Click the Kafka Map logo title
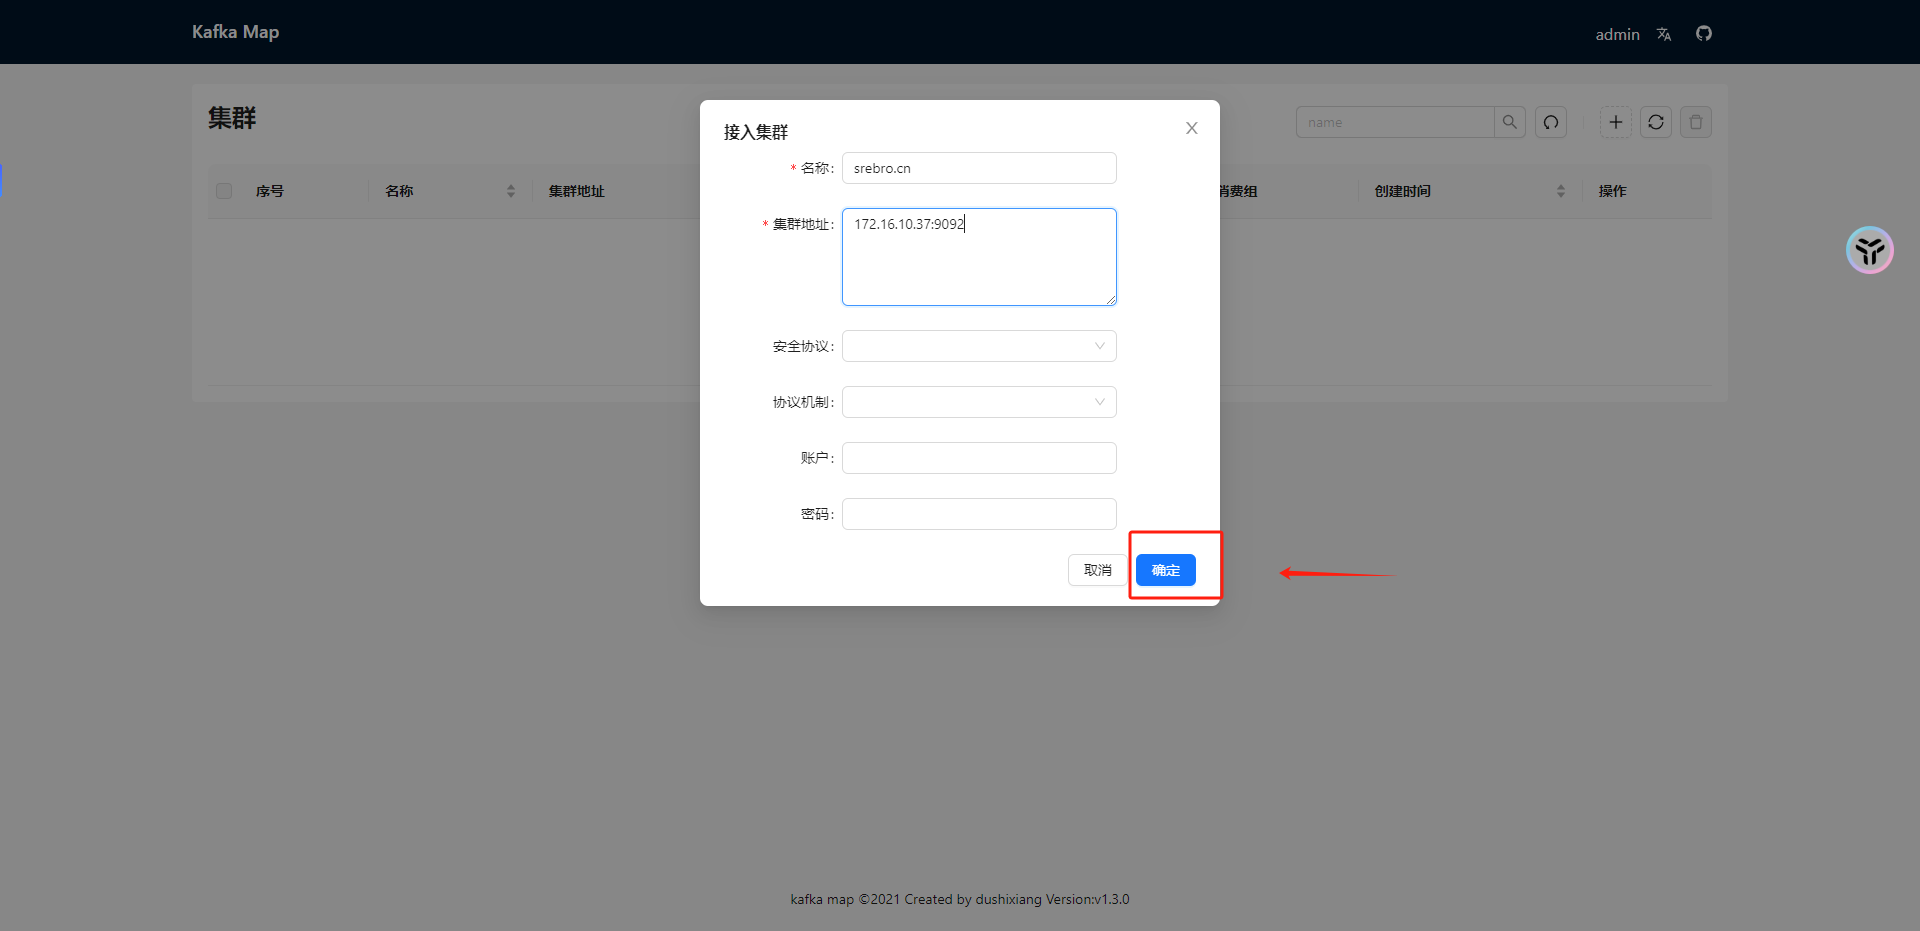Screen dimensions: 1920x931 [x=236, y=32]
